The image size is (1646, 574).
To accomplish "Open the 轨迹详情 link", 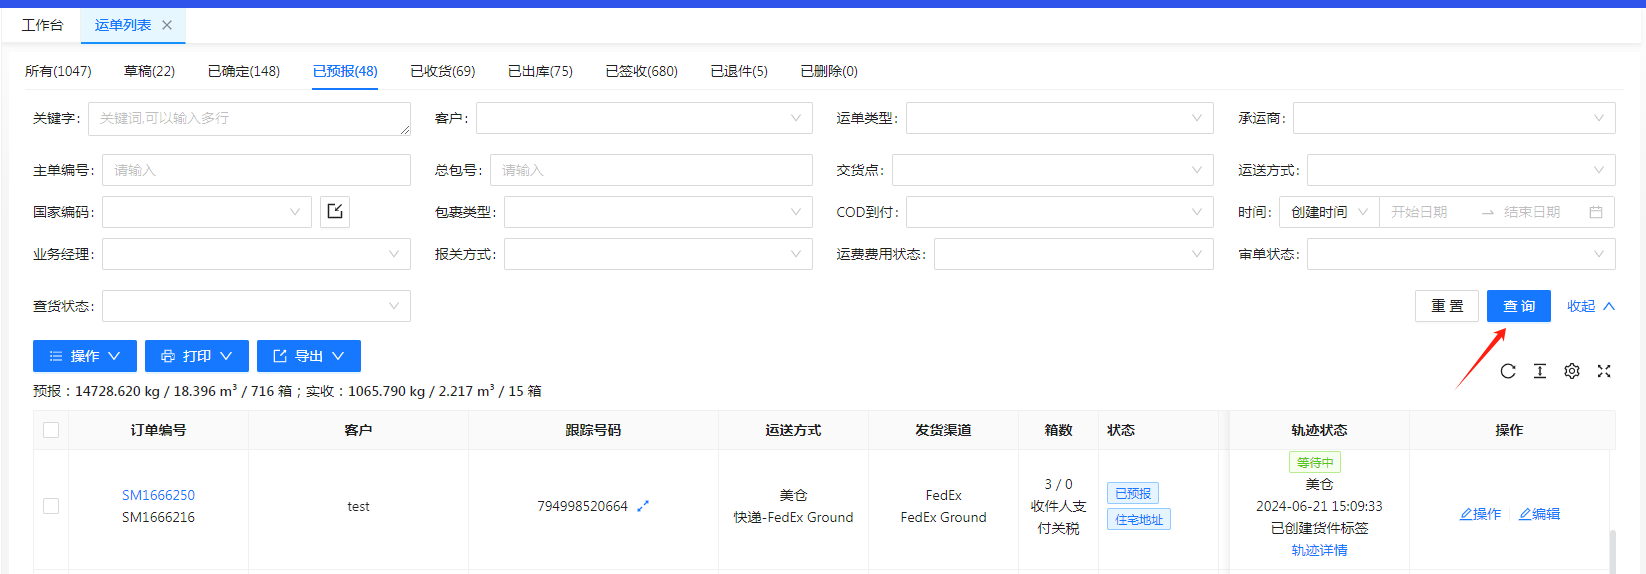I will coord(1319,550).
